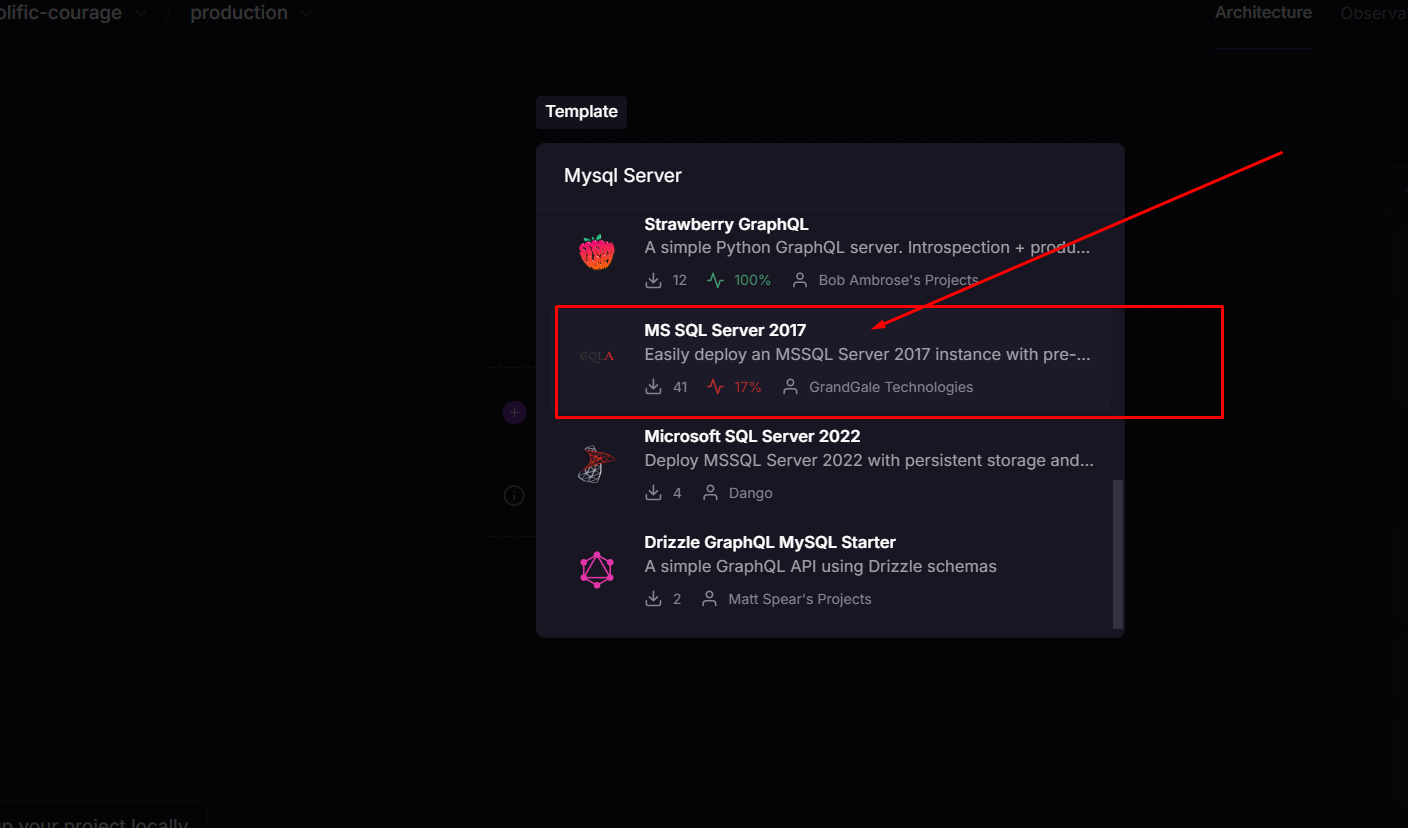Open the production environment dropdown
This screenshot has width=1408, height=828.
[x=251, y=13]
